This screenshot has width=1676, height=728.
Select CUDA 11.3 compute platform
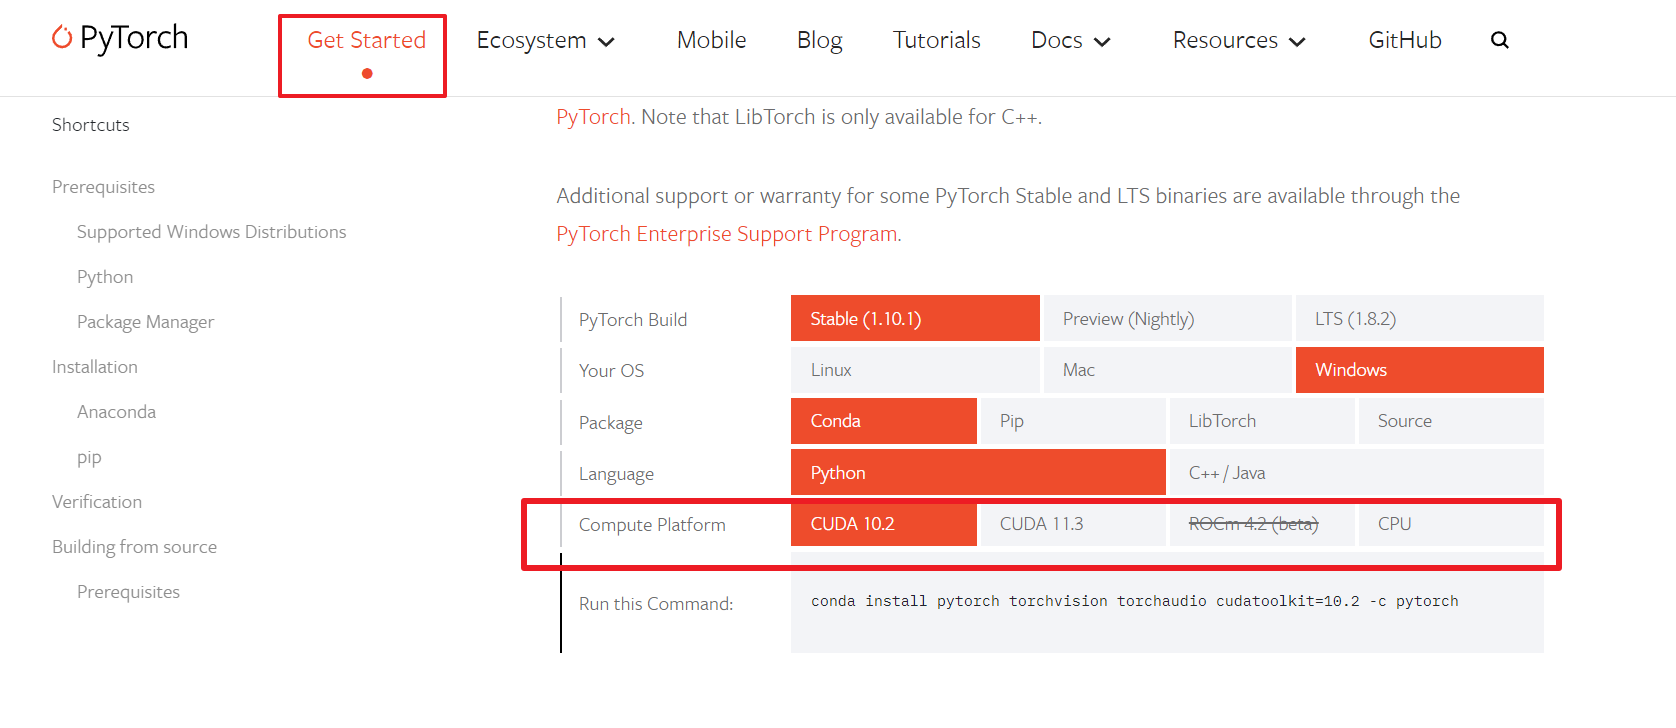tap(1073, 524)
